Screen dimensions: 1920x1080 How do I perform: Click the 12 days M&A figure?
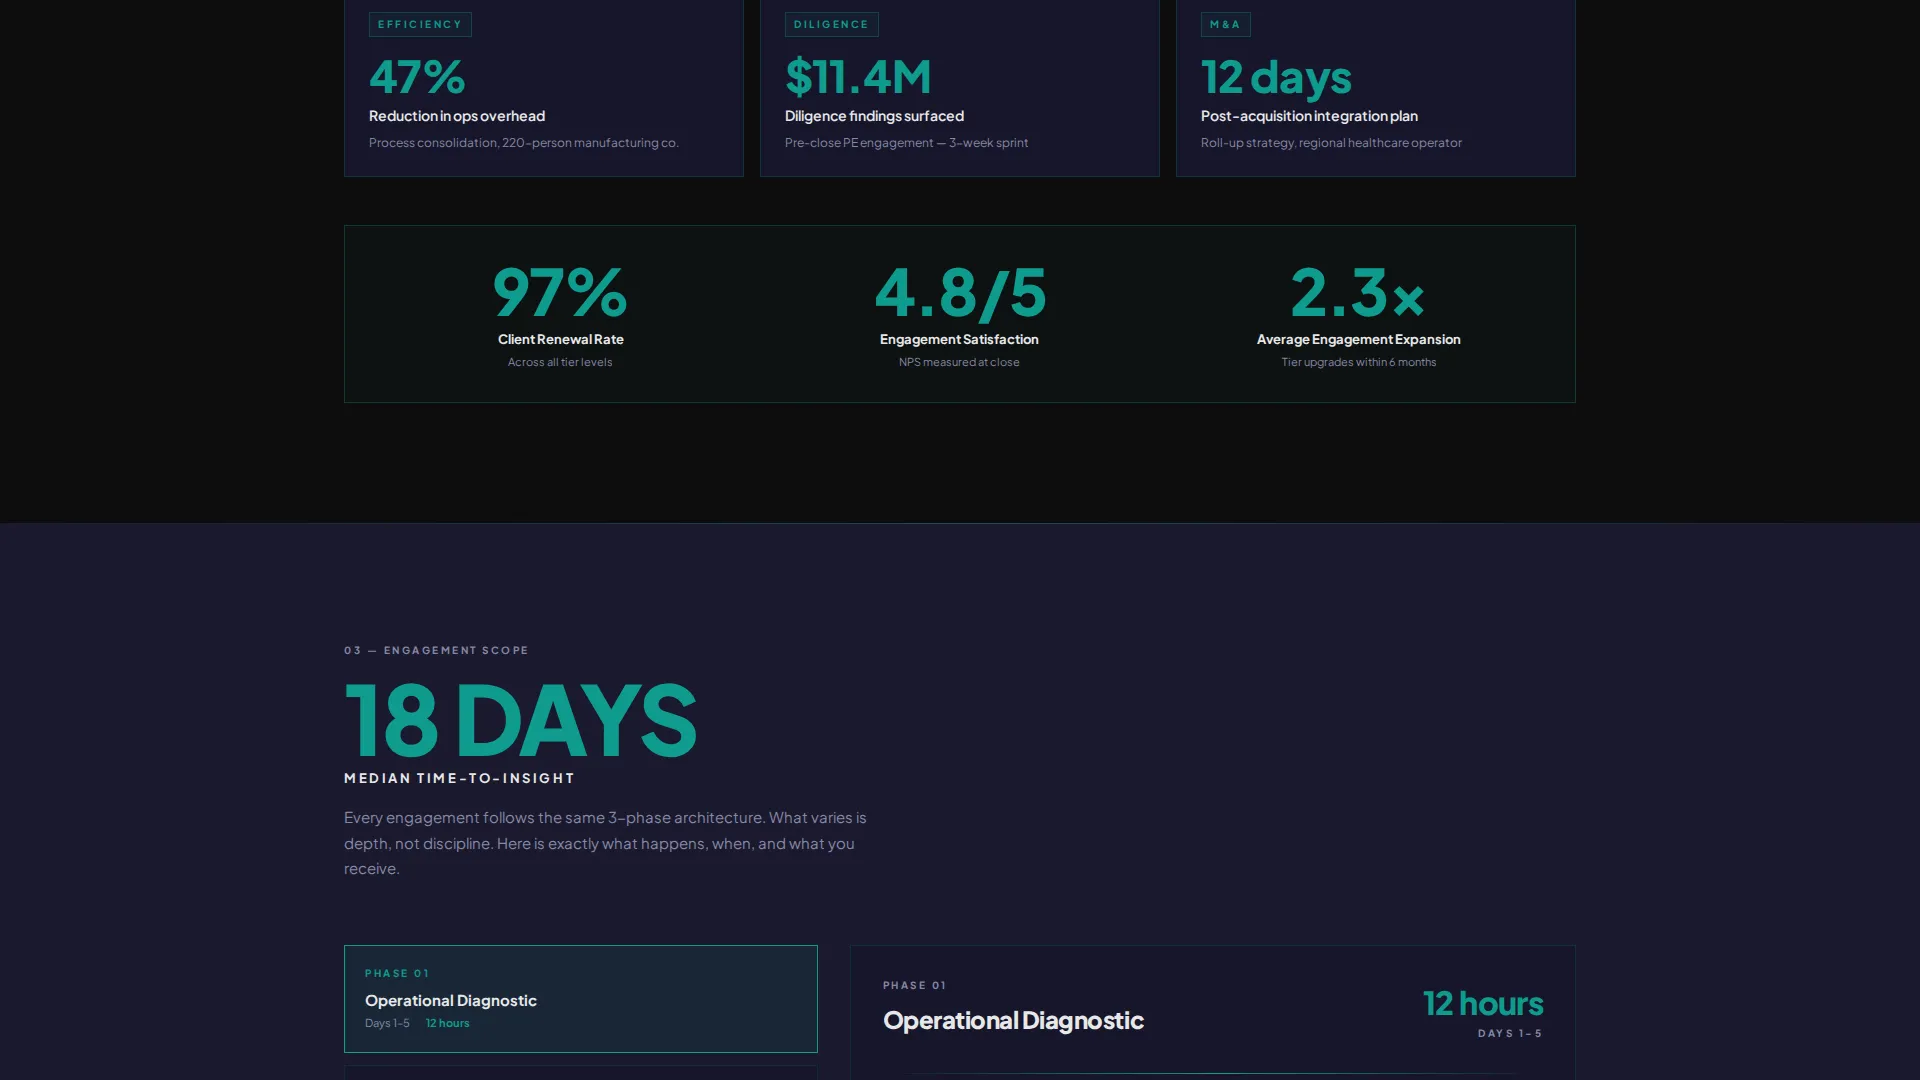[1276, 77]
